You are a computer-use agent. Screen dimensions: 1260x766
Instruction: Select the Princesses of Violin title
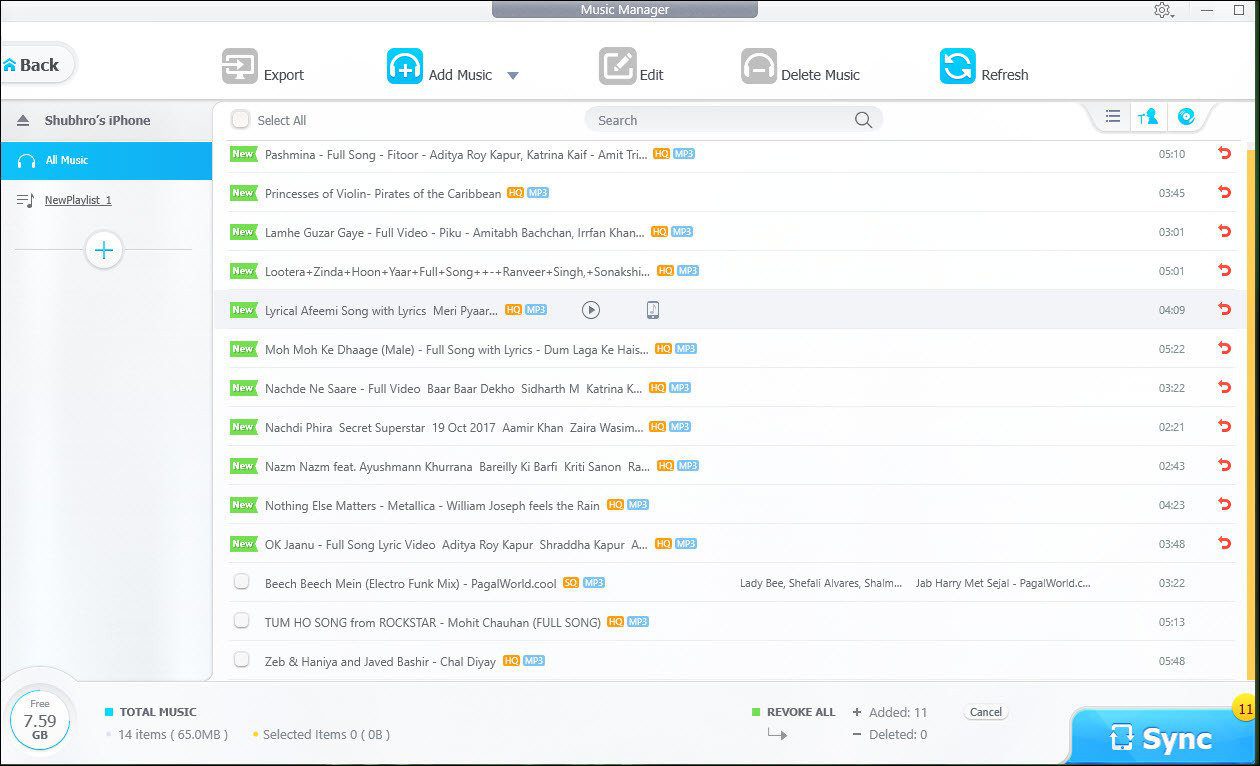383,194
